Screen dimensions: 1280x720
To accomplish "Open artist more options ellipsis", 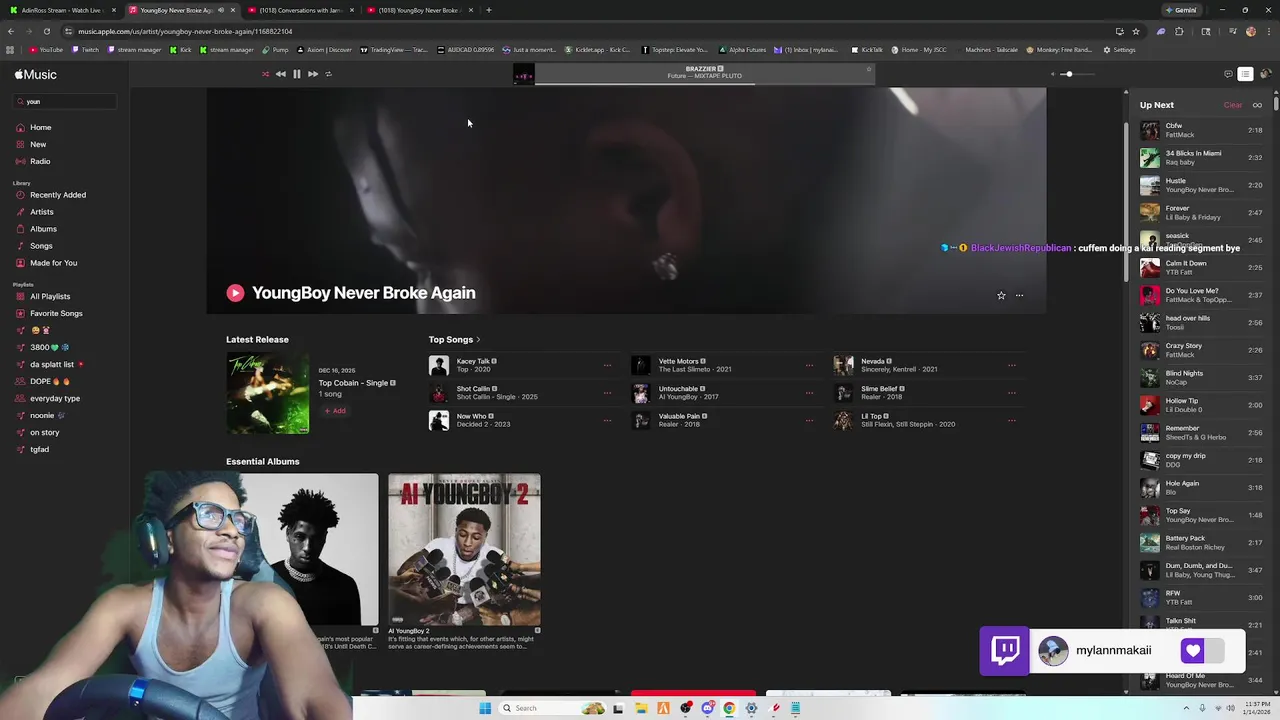I will (1019, 295).
